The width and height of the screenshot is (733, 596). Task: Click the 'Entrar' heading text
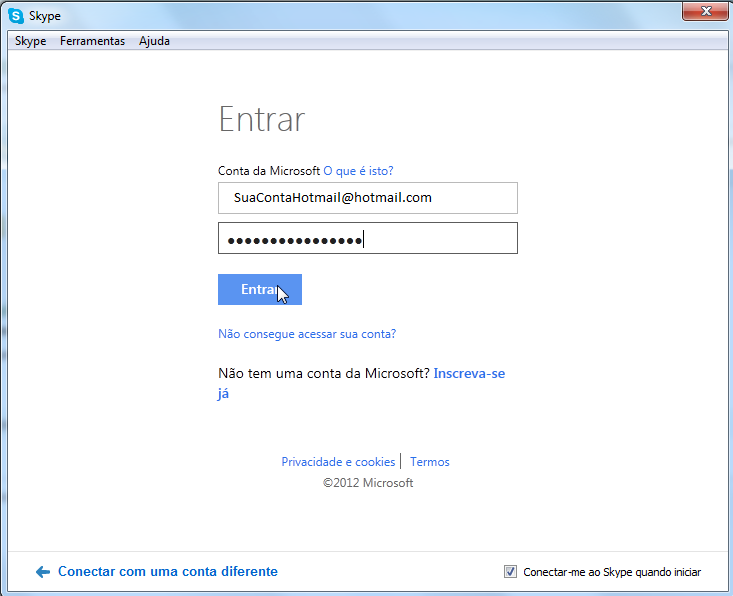pos(262,119)
